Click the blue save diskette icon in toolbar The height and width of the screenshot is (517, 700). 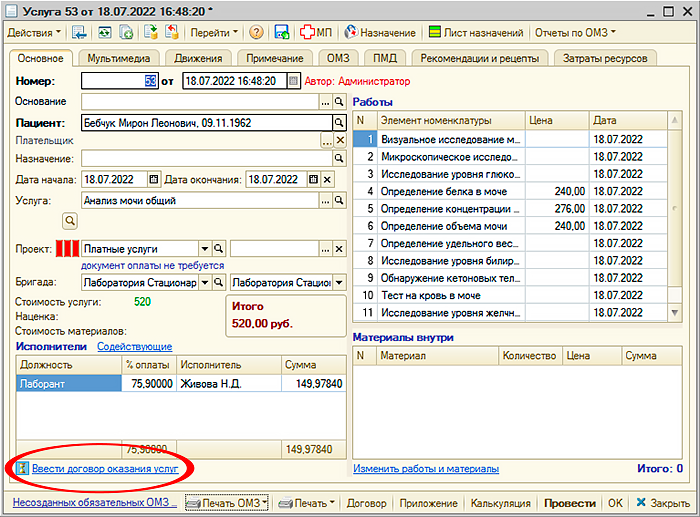point(282,33)
